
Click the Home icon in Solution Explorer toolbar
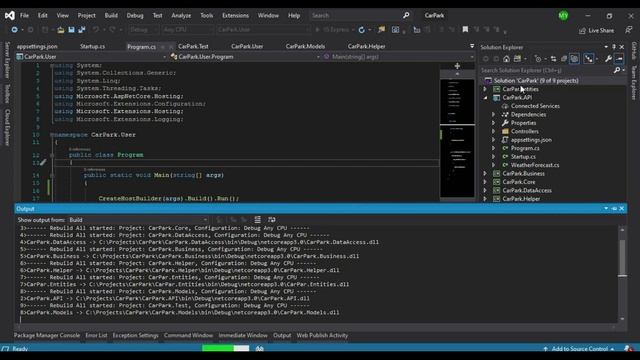pyautogui.click(x=506, y=59)
